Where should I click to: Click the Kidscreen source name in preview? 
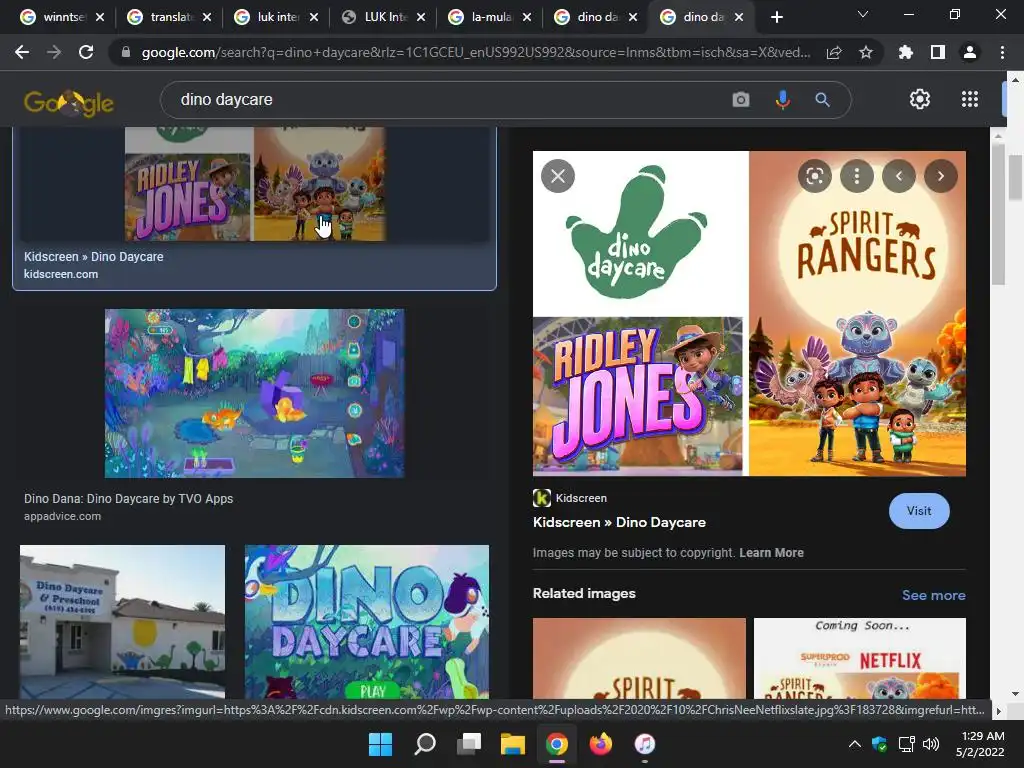[581, 498]
